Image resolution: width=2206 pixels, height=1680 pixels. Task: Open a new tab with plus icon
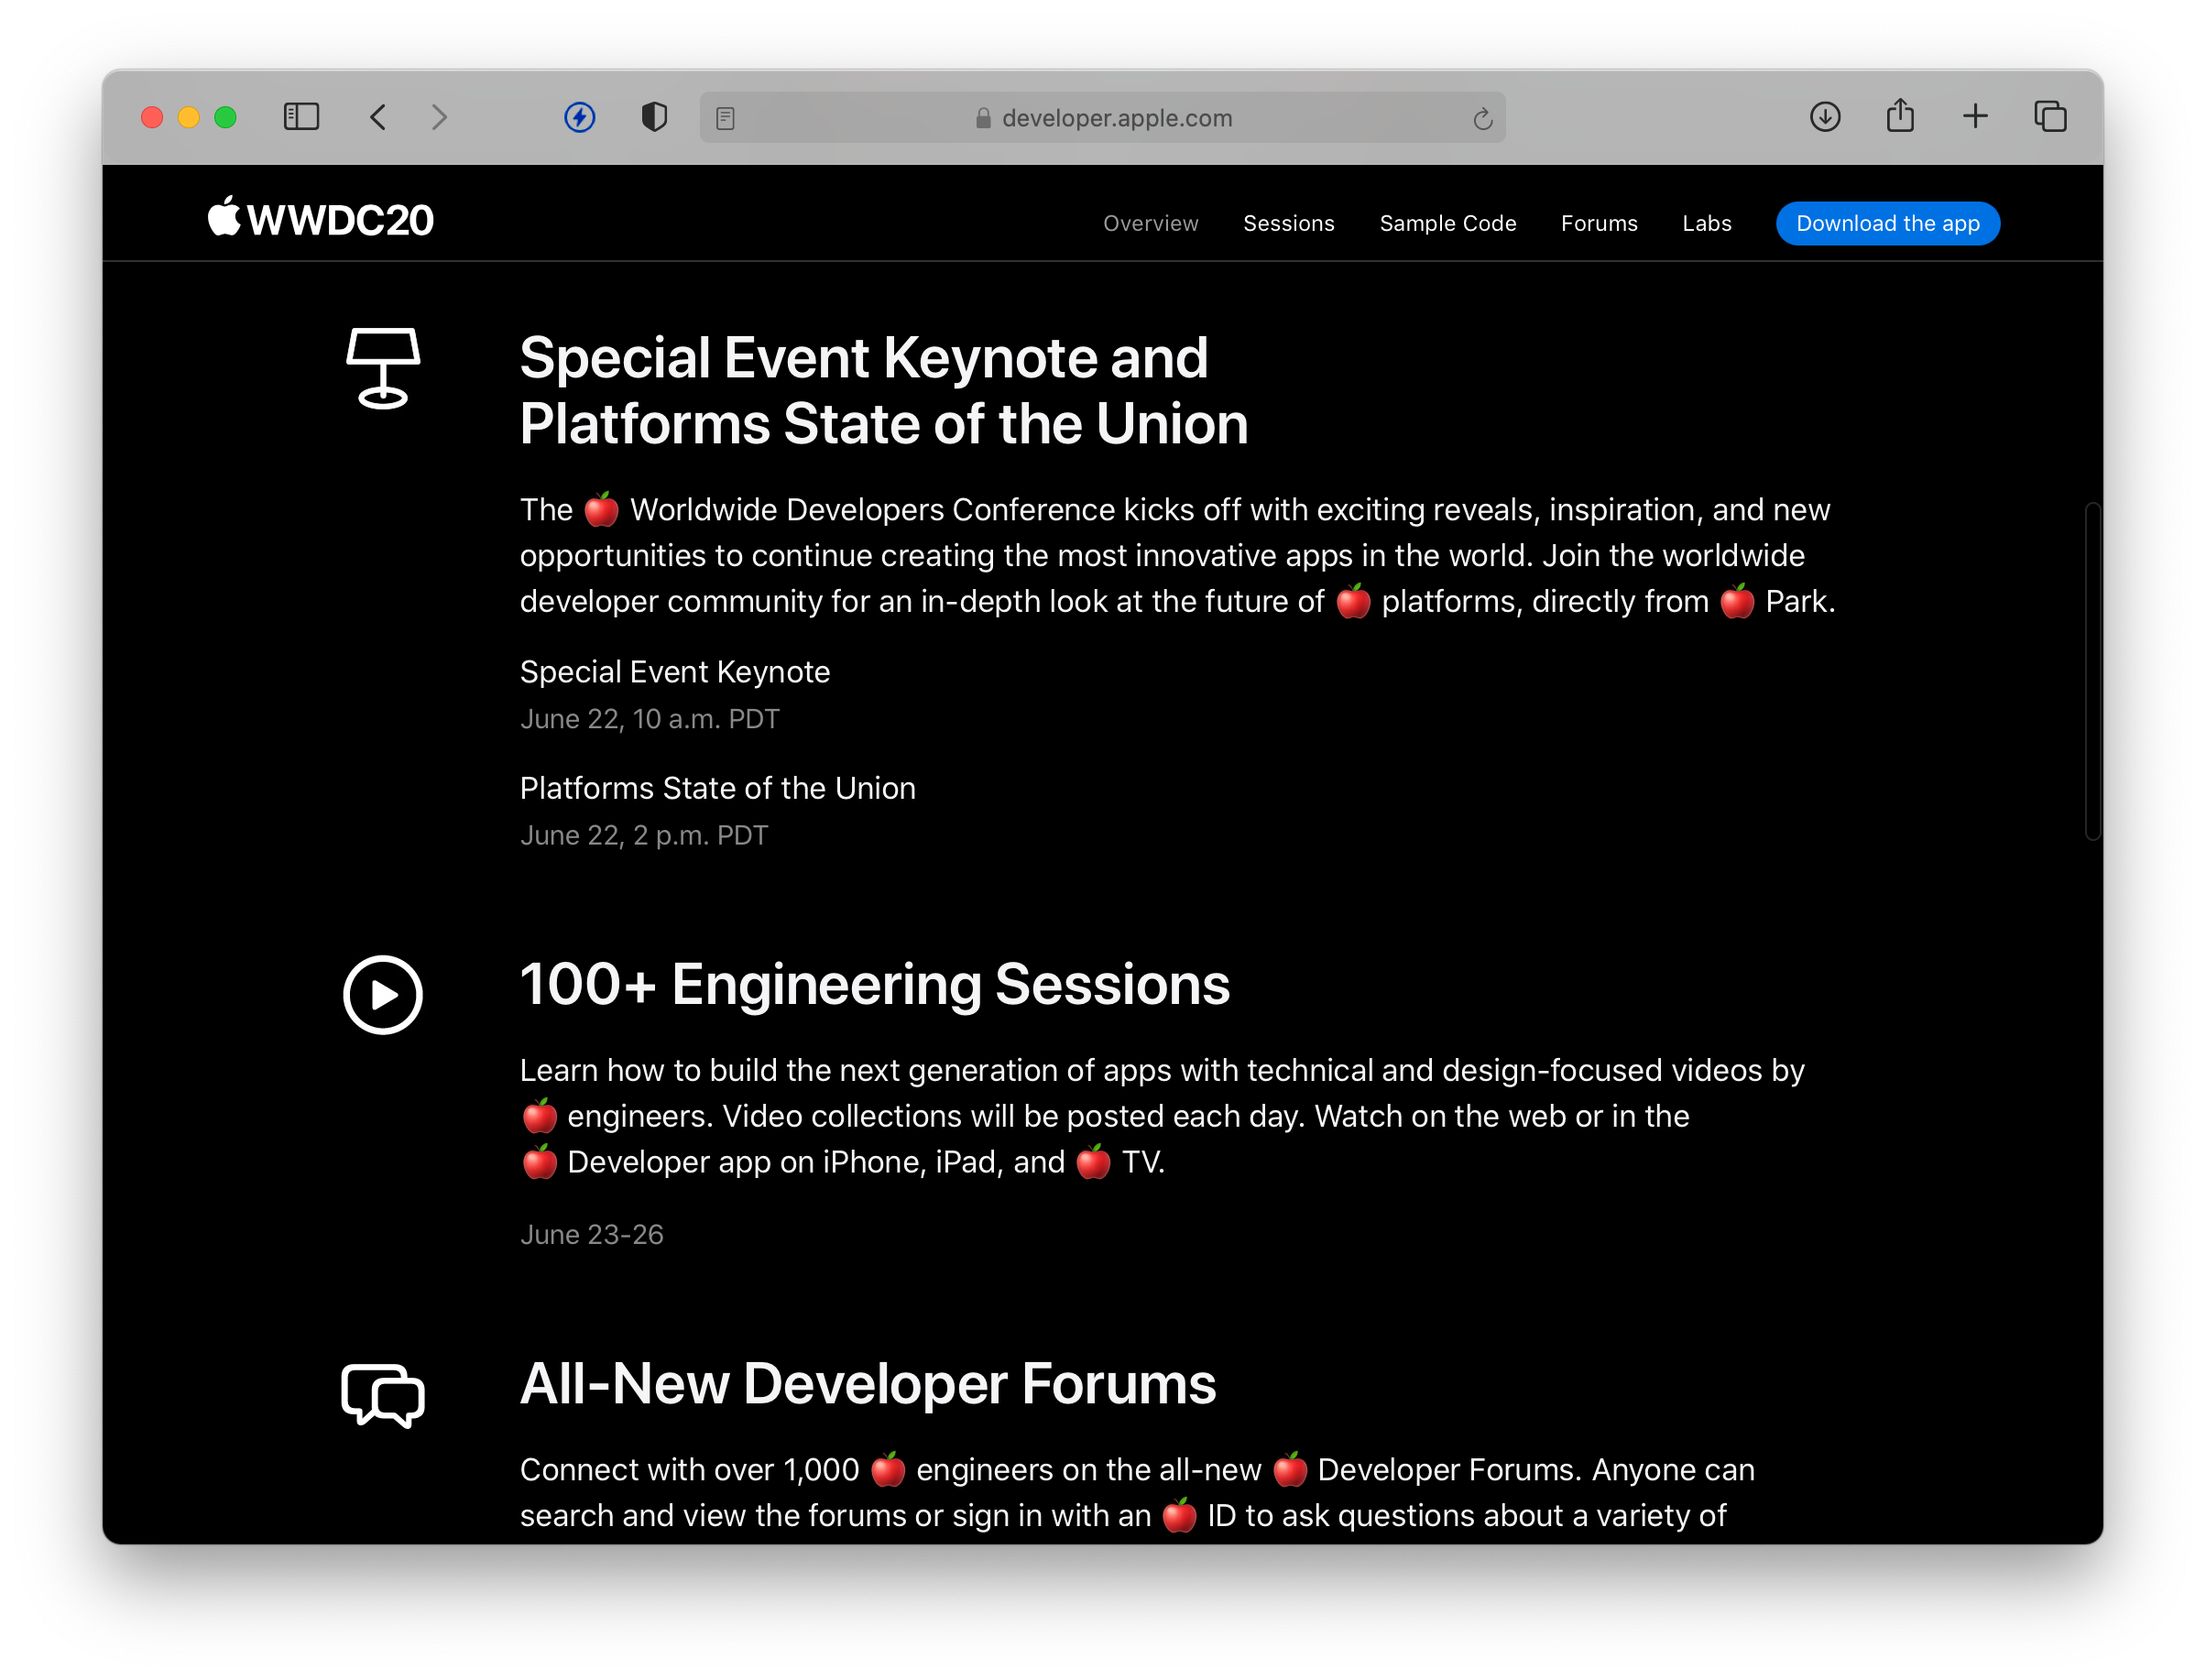coord(1975,116)
